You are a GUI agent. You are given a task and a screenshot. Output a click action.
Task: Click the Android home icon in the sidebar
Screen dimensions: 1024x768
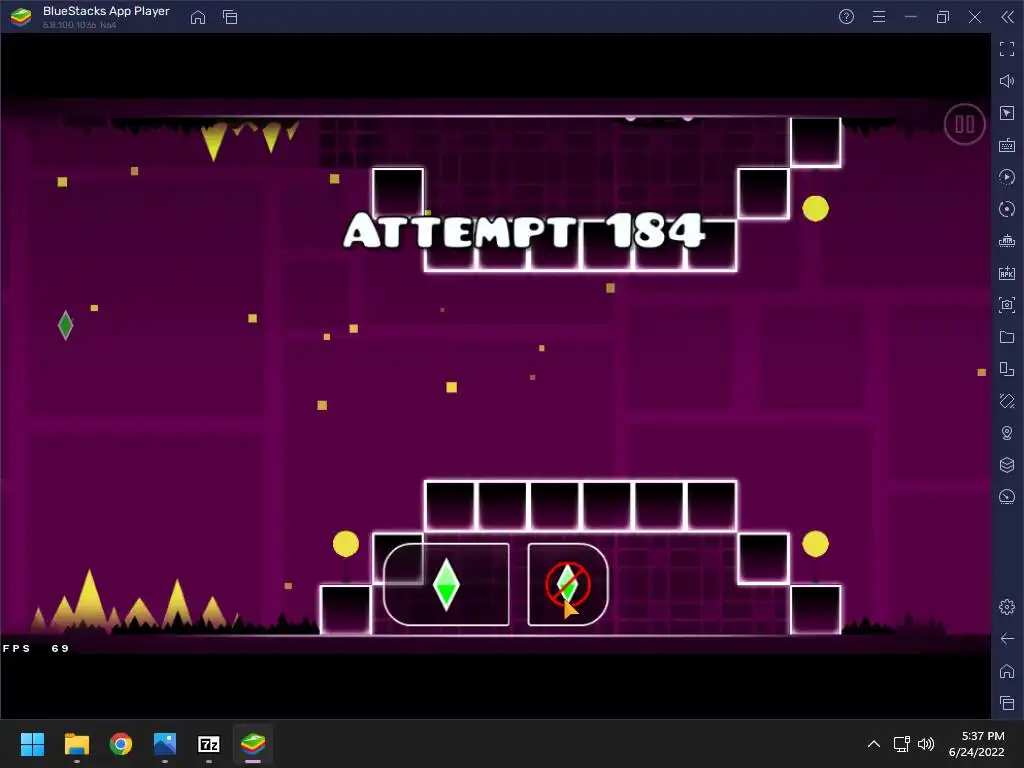click(x=1007, y=671)
